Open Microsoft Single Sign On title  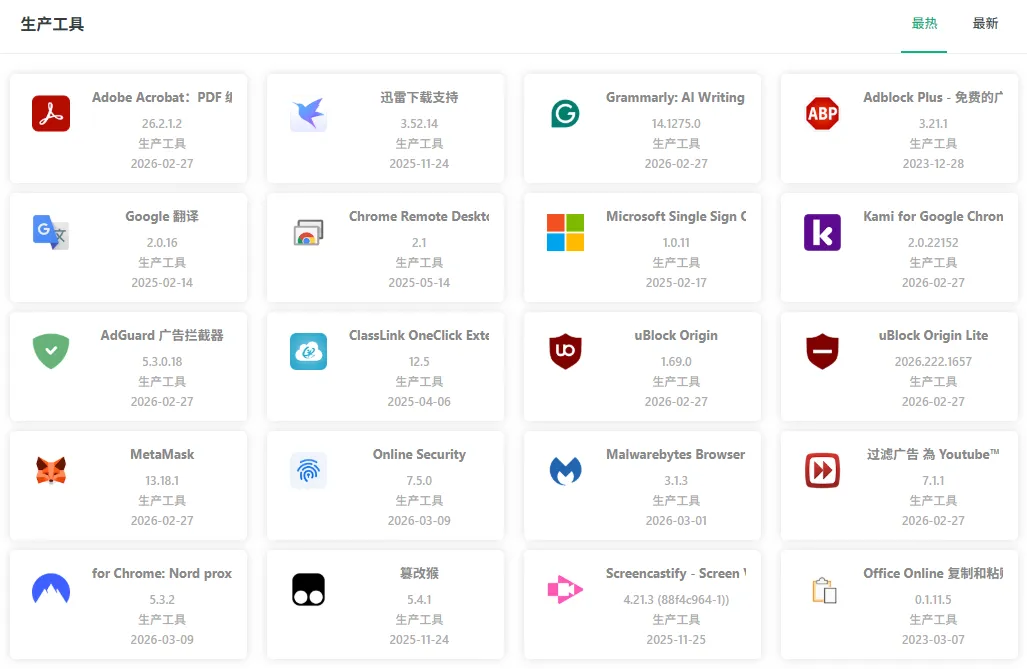tap(676, 216)
